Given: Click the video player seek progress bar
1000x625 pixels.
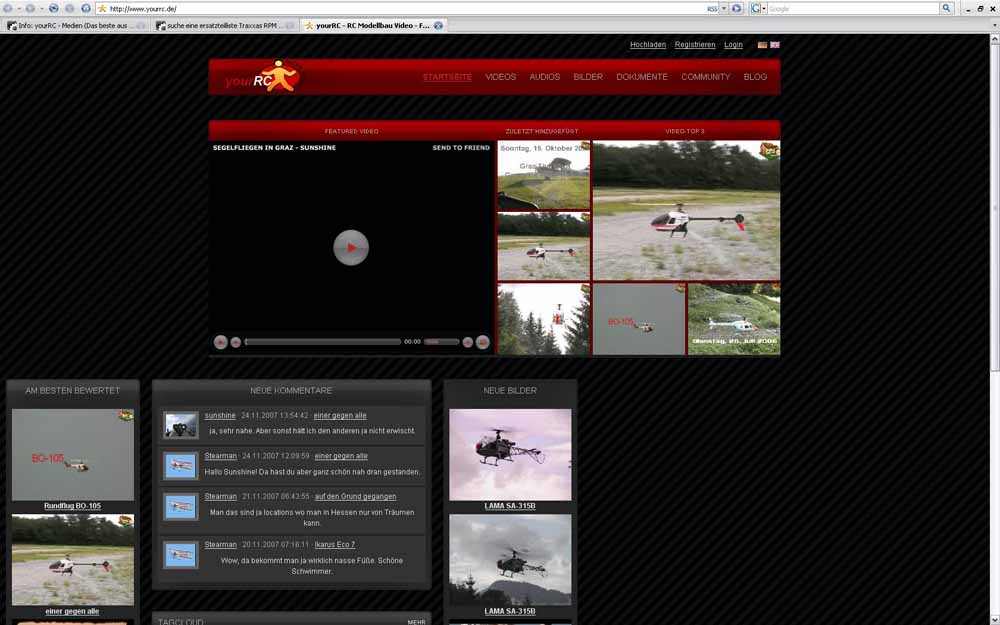Looking at the screenshot, I should click(x=322, y=342).
